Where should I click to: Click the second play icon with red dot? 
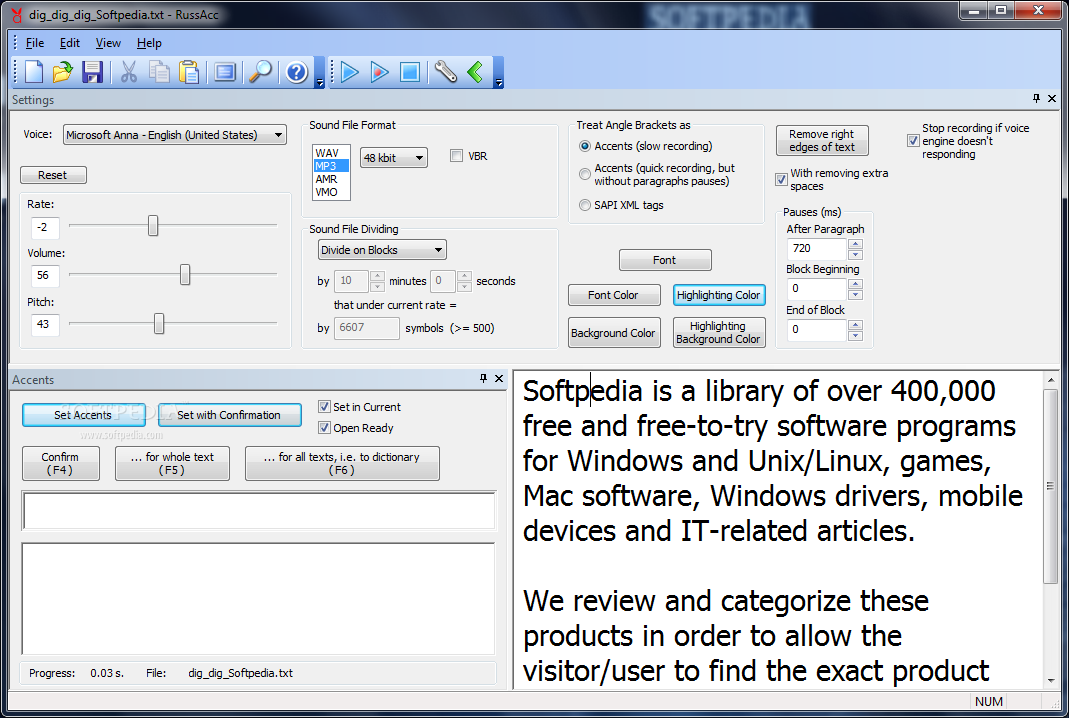click(380, 72)
